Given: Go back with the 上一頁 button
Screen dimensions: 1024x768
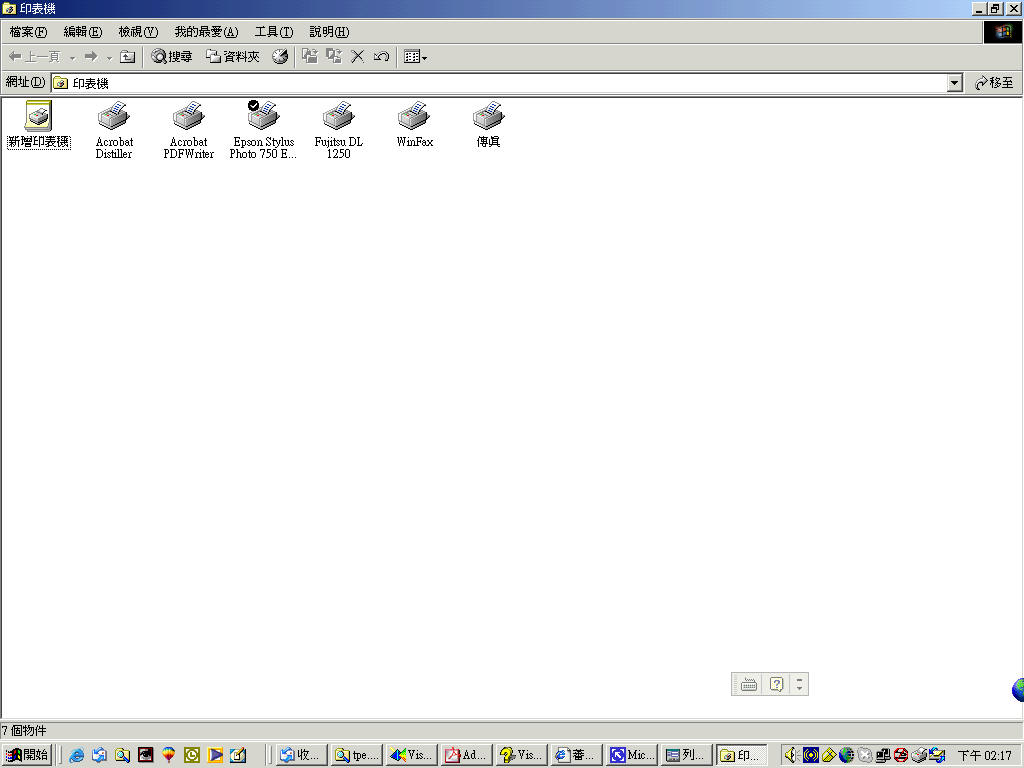Looking at the screenshot, I should (34, 57).
